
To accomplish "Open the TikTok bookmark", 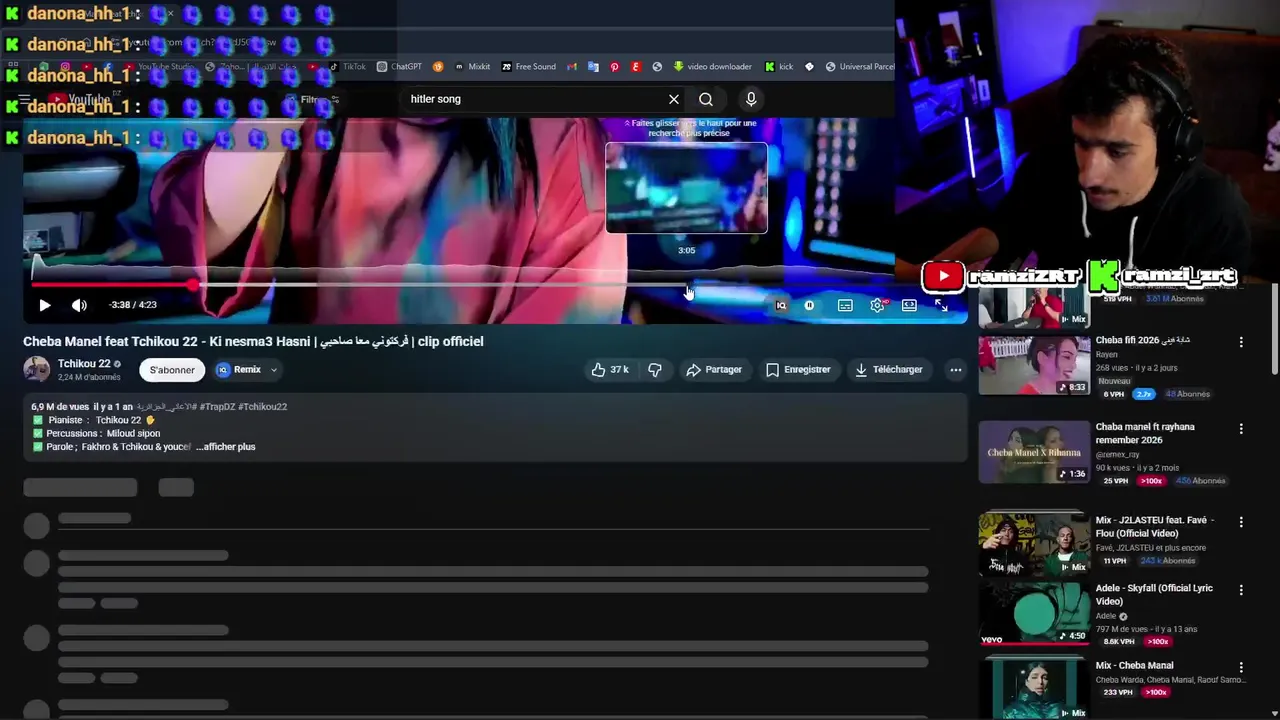I will pos(347,67).
